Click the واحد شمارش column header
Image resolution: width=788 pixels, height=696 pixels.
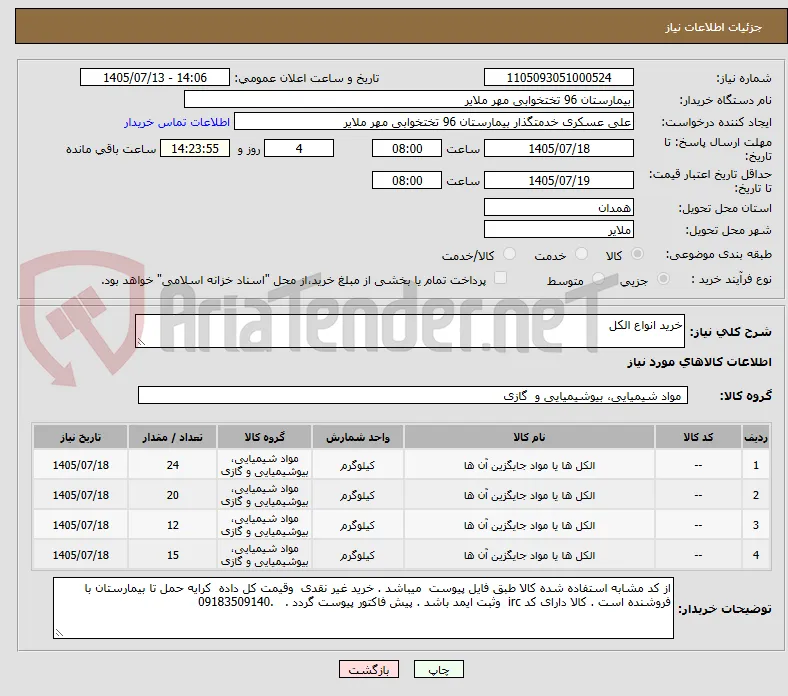[x=358, y=437]
